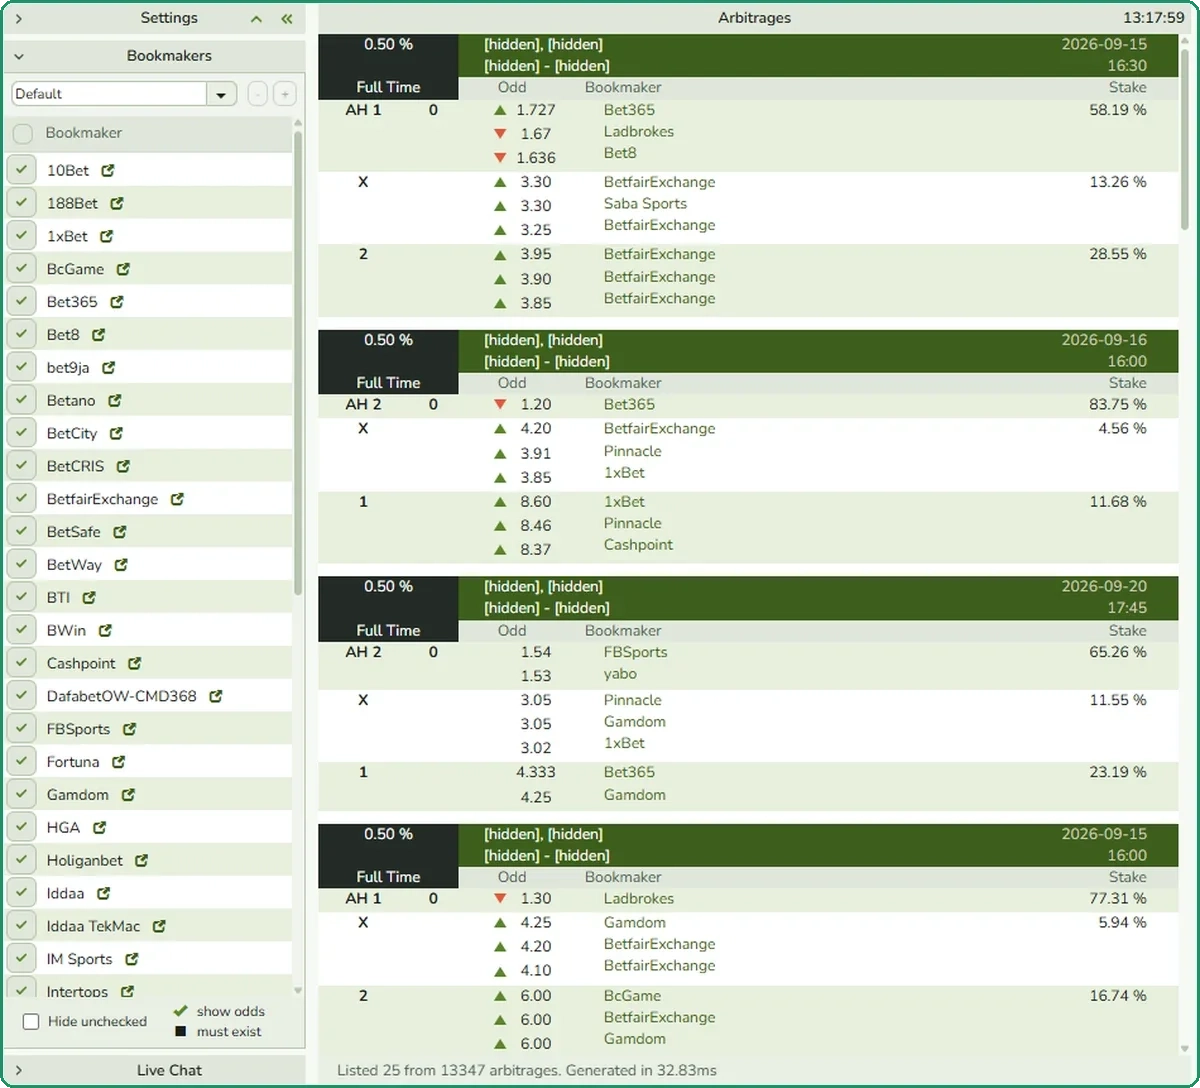Image resolution: width=1200 pixels, height=1088 pixels.
Task: Uncheck the Iddaa bookmaker checkbox
Action: [x=22, y=893]
